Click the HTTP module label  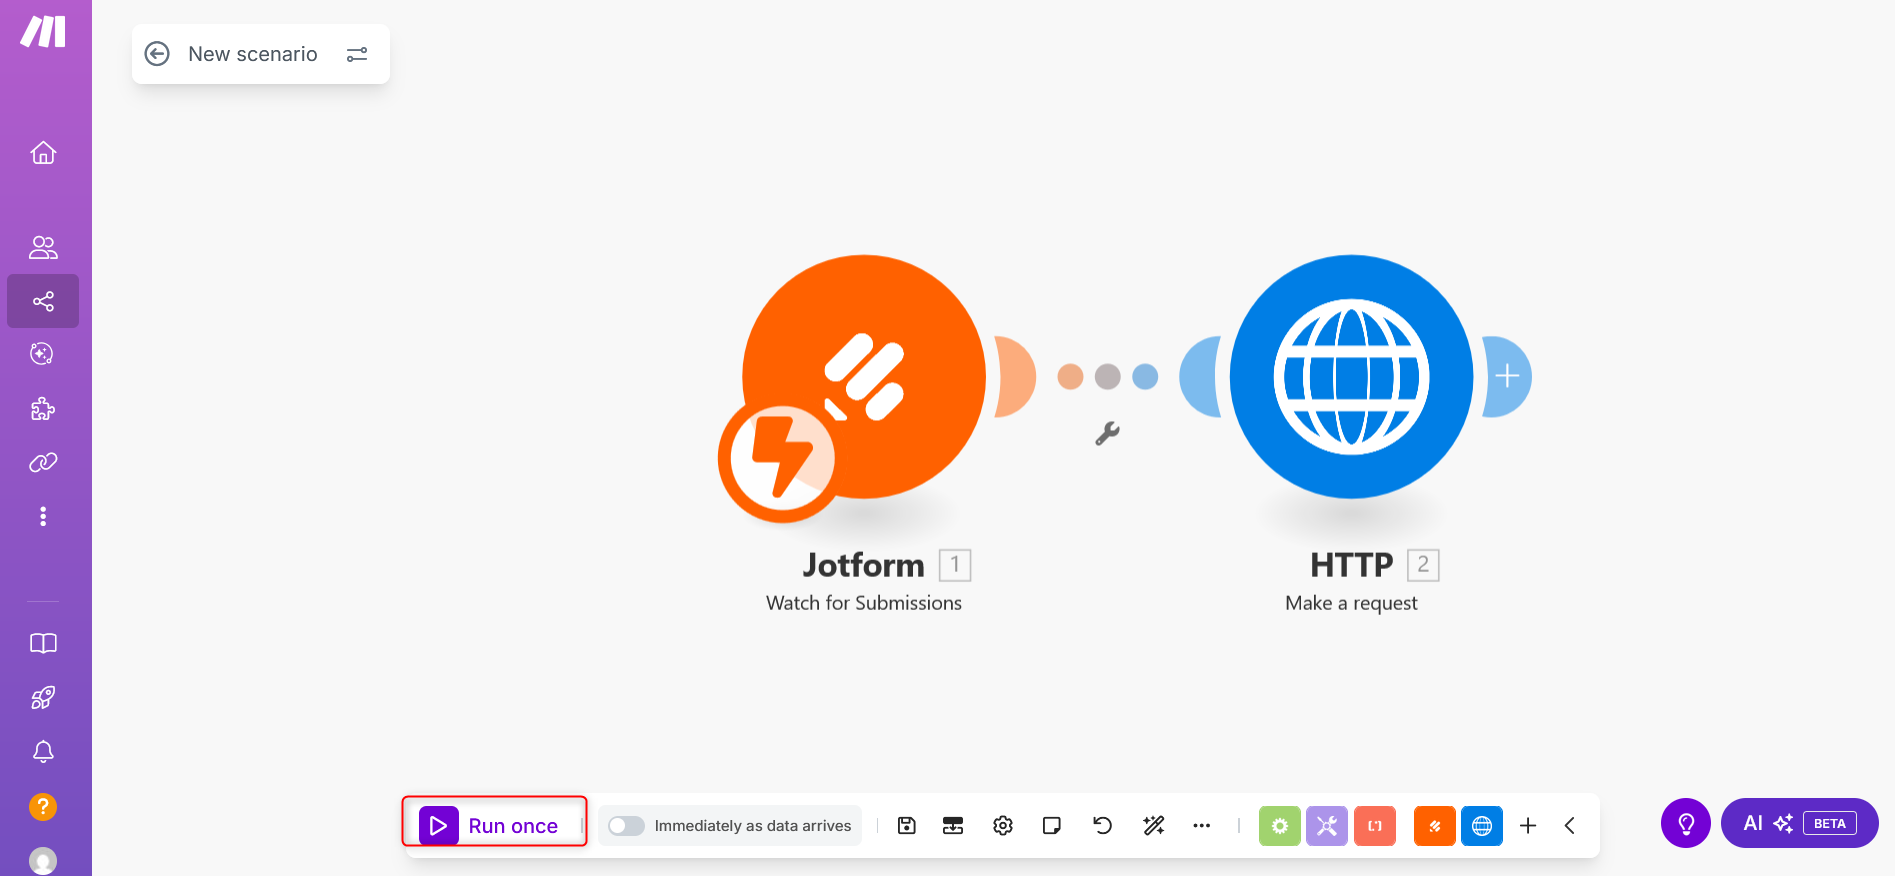pos(1351,565)
